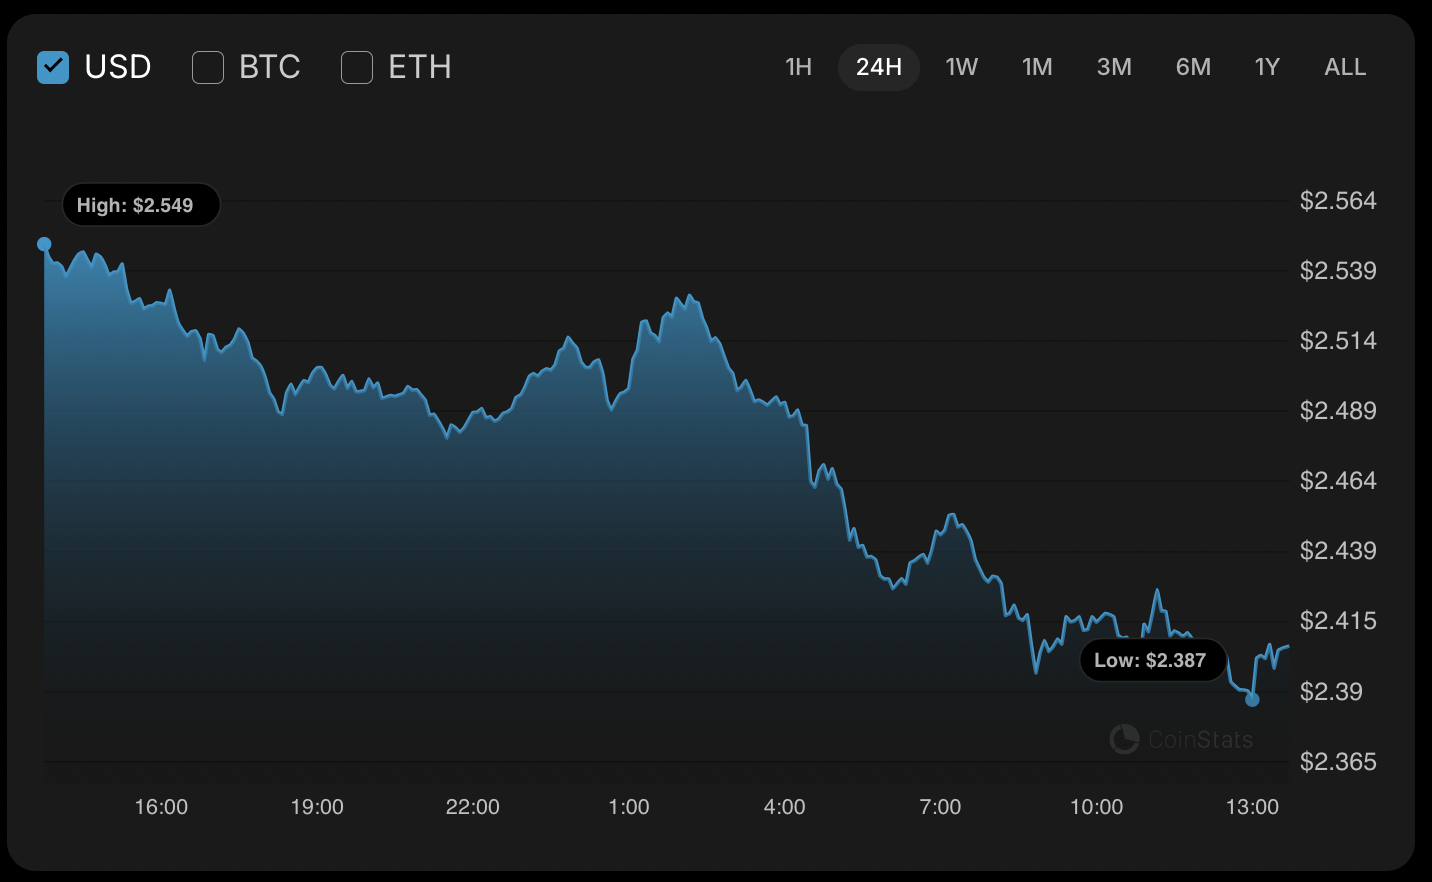Click the low price point marker
Image resolution: width=1432 pixels, height=882 pixels.
point(1252,700)
